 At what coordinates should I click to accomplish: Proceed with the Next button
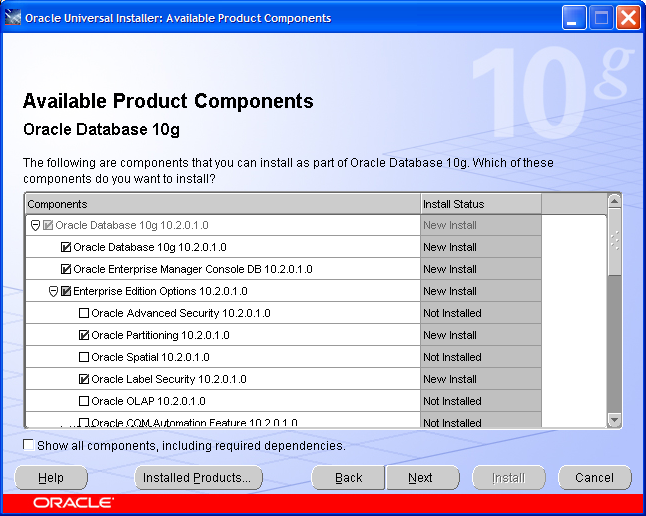coord(423,478)
